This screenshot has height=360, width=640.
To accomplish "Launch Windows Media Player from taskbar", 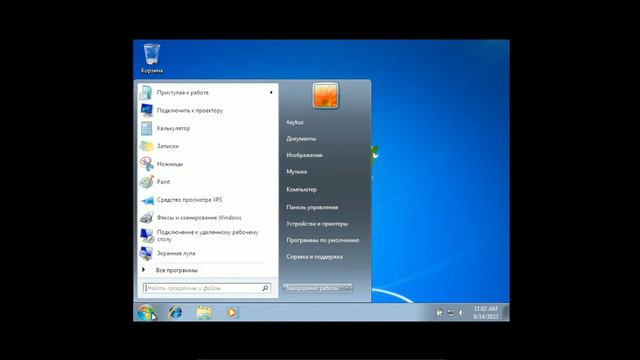I will [232, 313].
